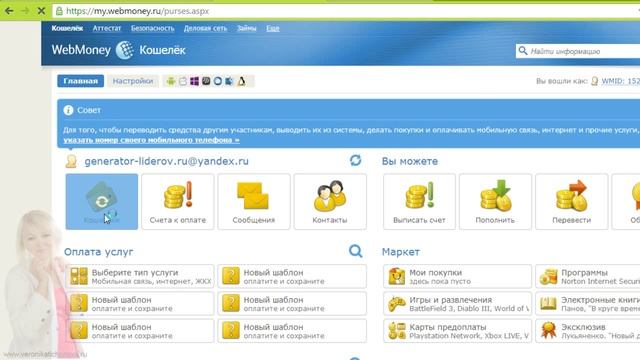Viewport: 640px width, 360px height.
Task: Open the Контакты tile
Action: pyautogui.click(x=330, y=202)
